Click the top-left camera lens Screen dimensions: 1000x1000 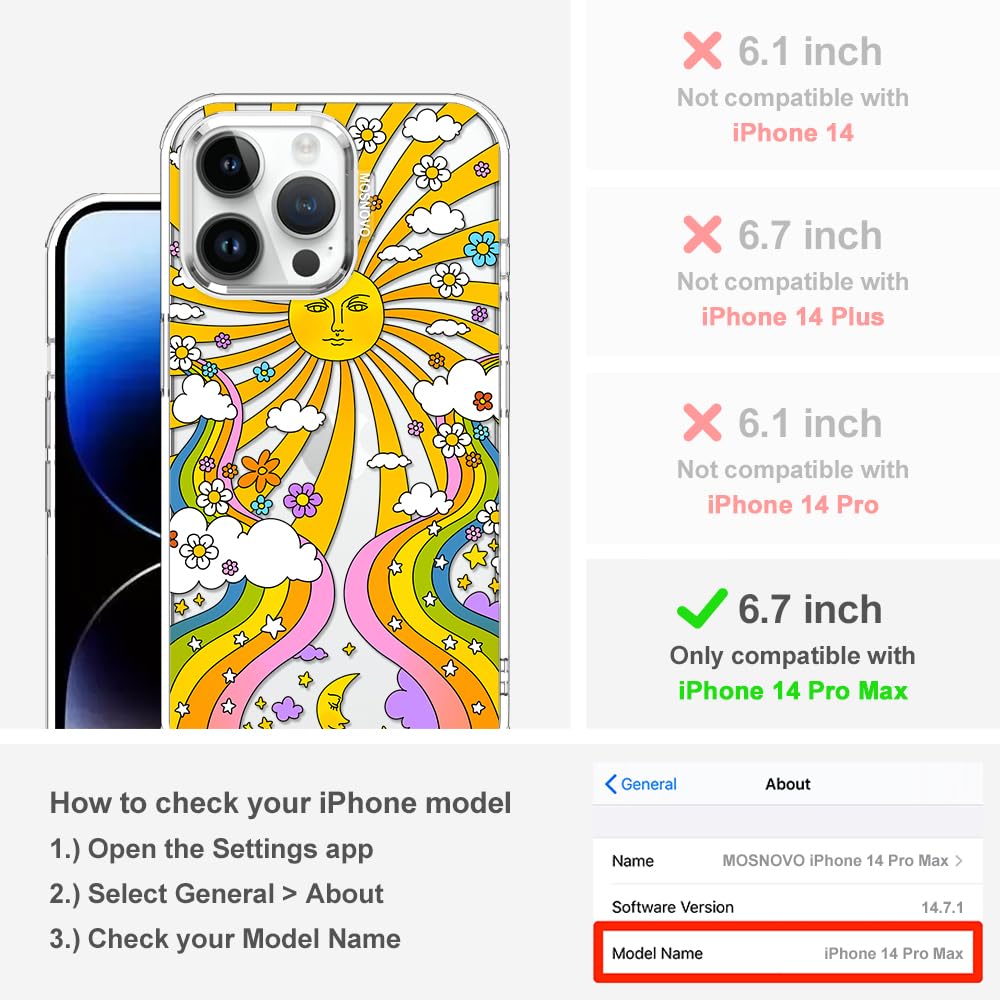230,165
